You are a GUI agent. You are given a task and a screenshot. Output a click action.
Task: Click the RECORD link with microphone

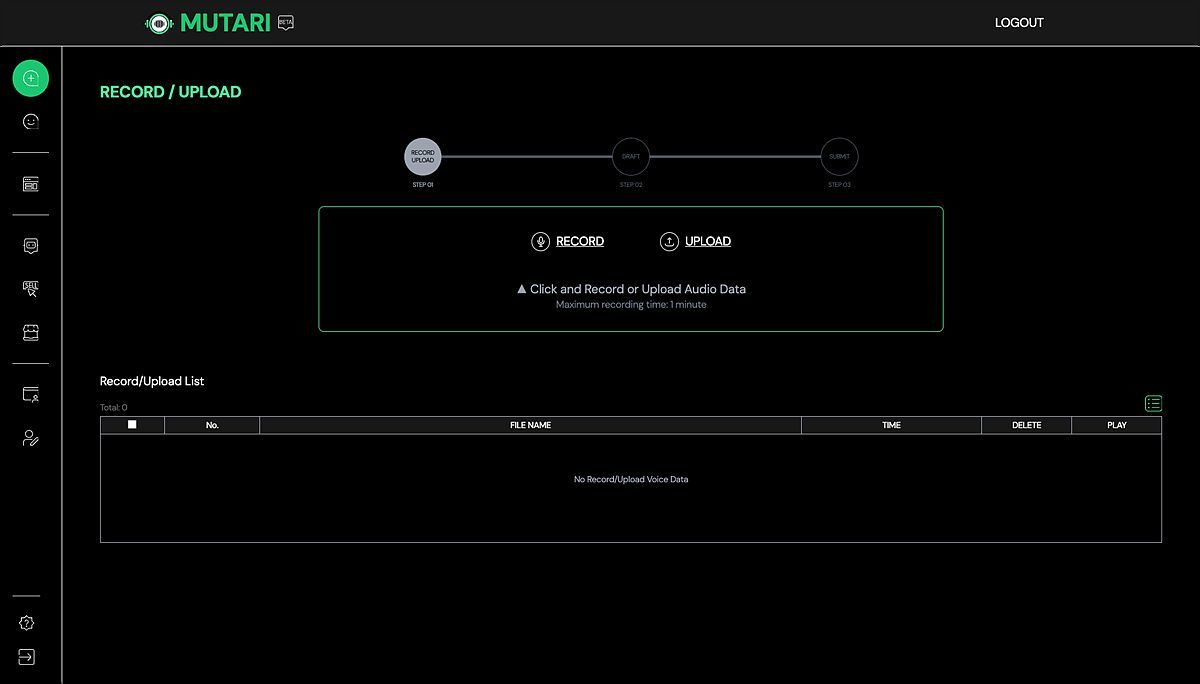click(x=568, y=241)
